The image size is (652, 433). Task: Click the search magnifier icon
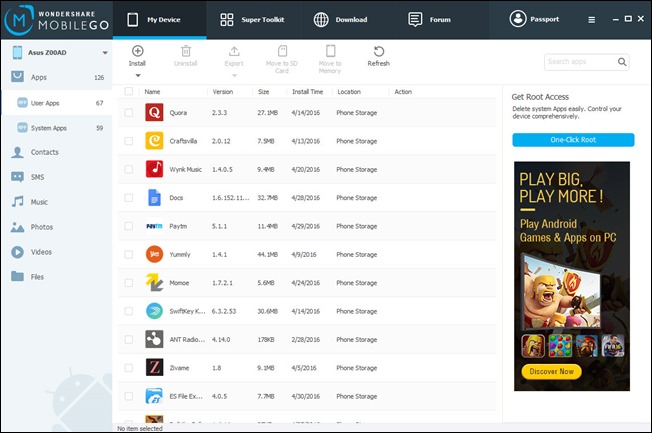click(x=622, y=62)
